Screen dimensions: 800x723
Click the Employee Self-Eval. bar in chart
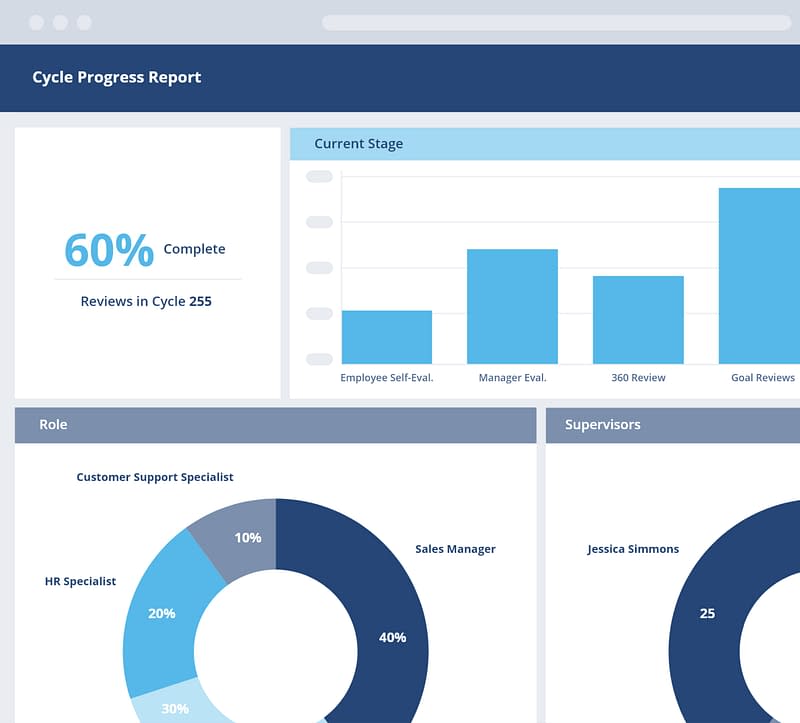point(387,337)
